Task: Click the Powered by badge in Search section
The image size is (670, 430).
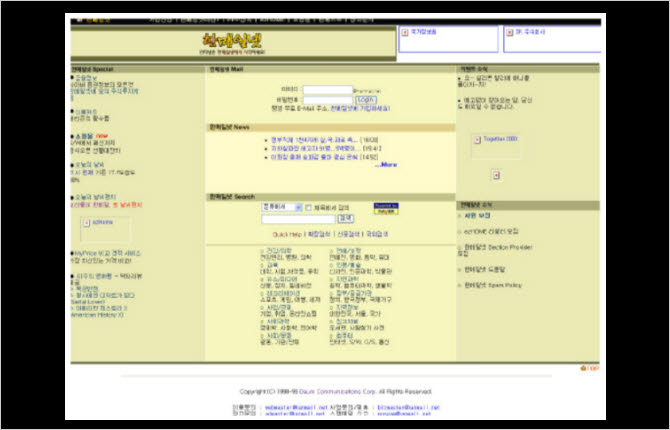Action: [386, 208]
